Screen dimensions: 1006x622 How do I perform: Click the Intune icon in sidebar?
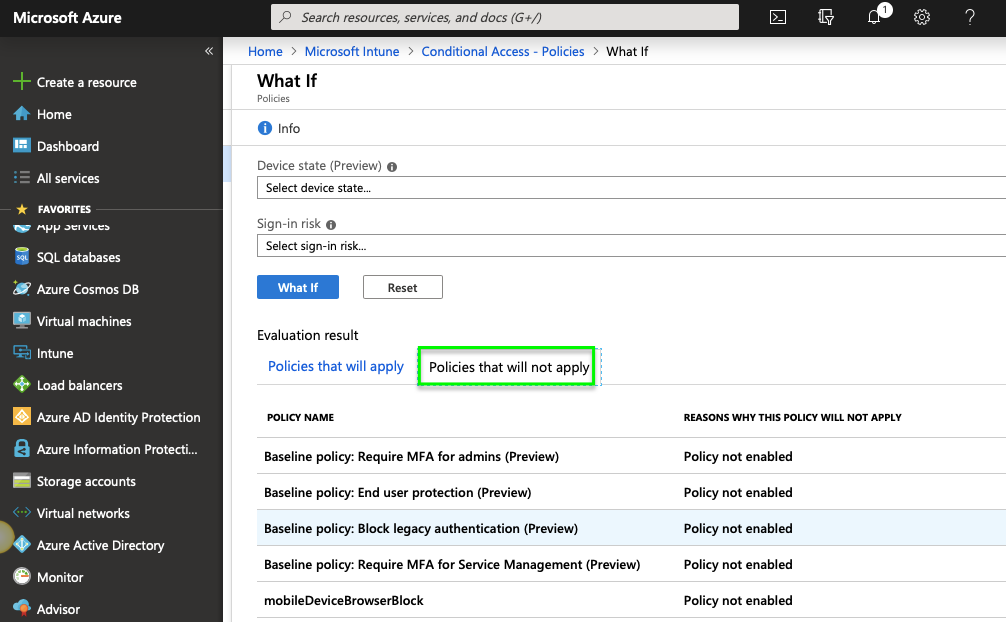22,352
